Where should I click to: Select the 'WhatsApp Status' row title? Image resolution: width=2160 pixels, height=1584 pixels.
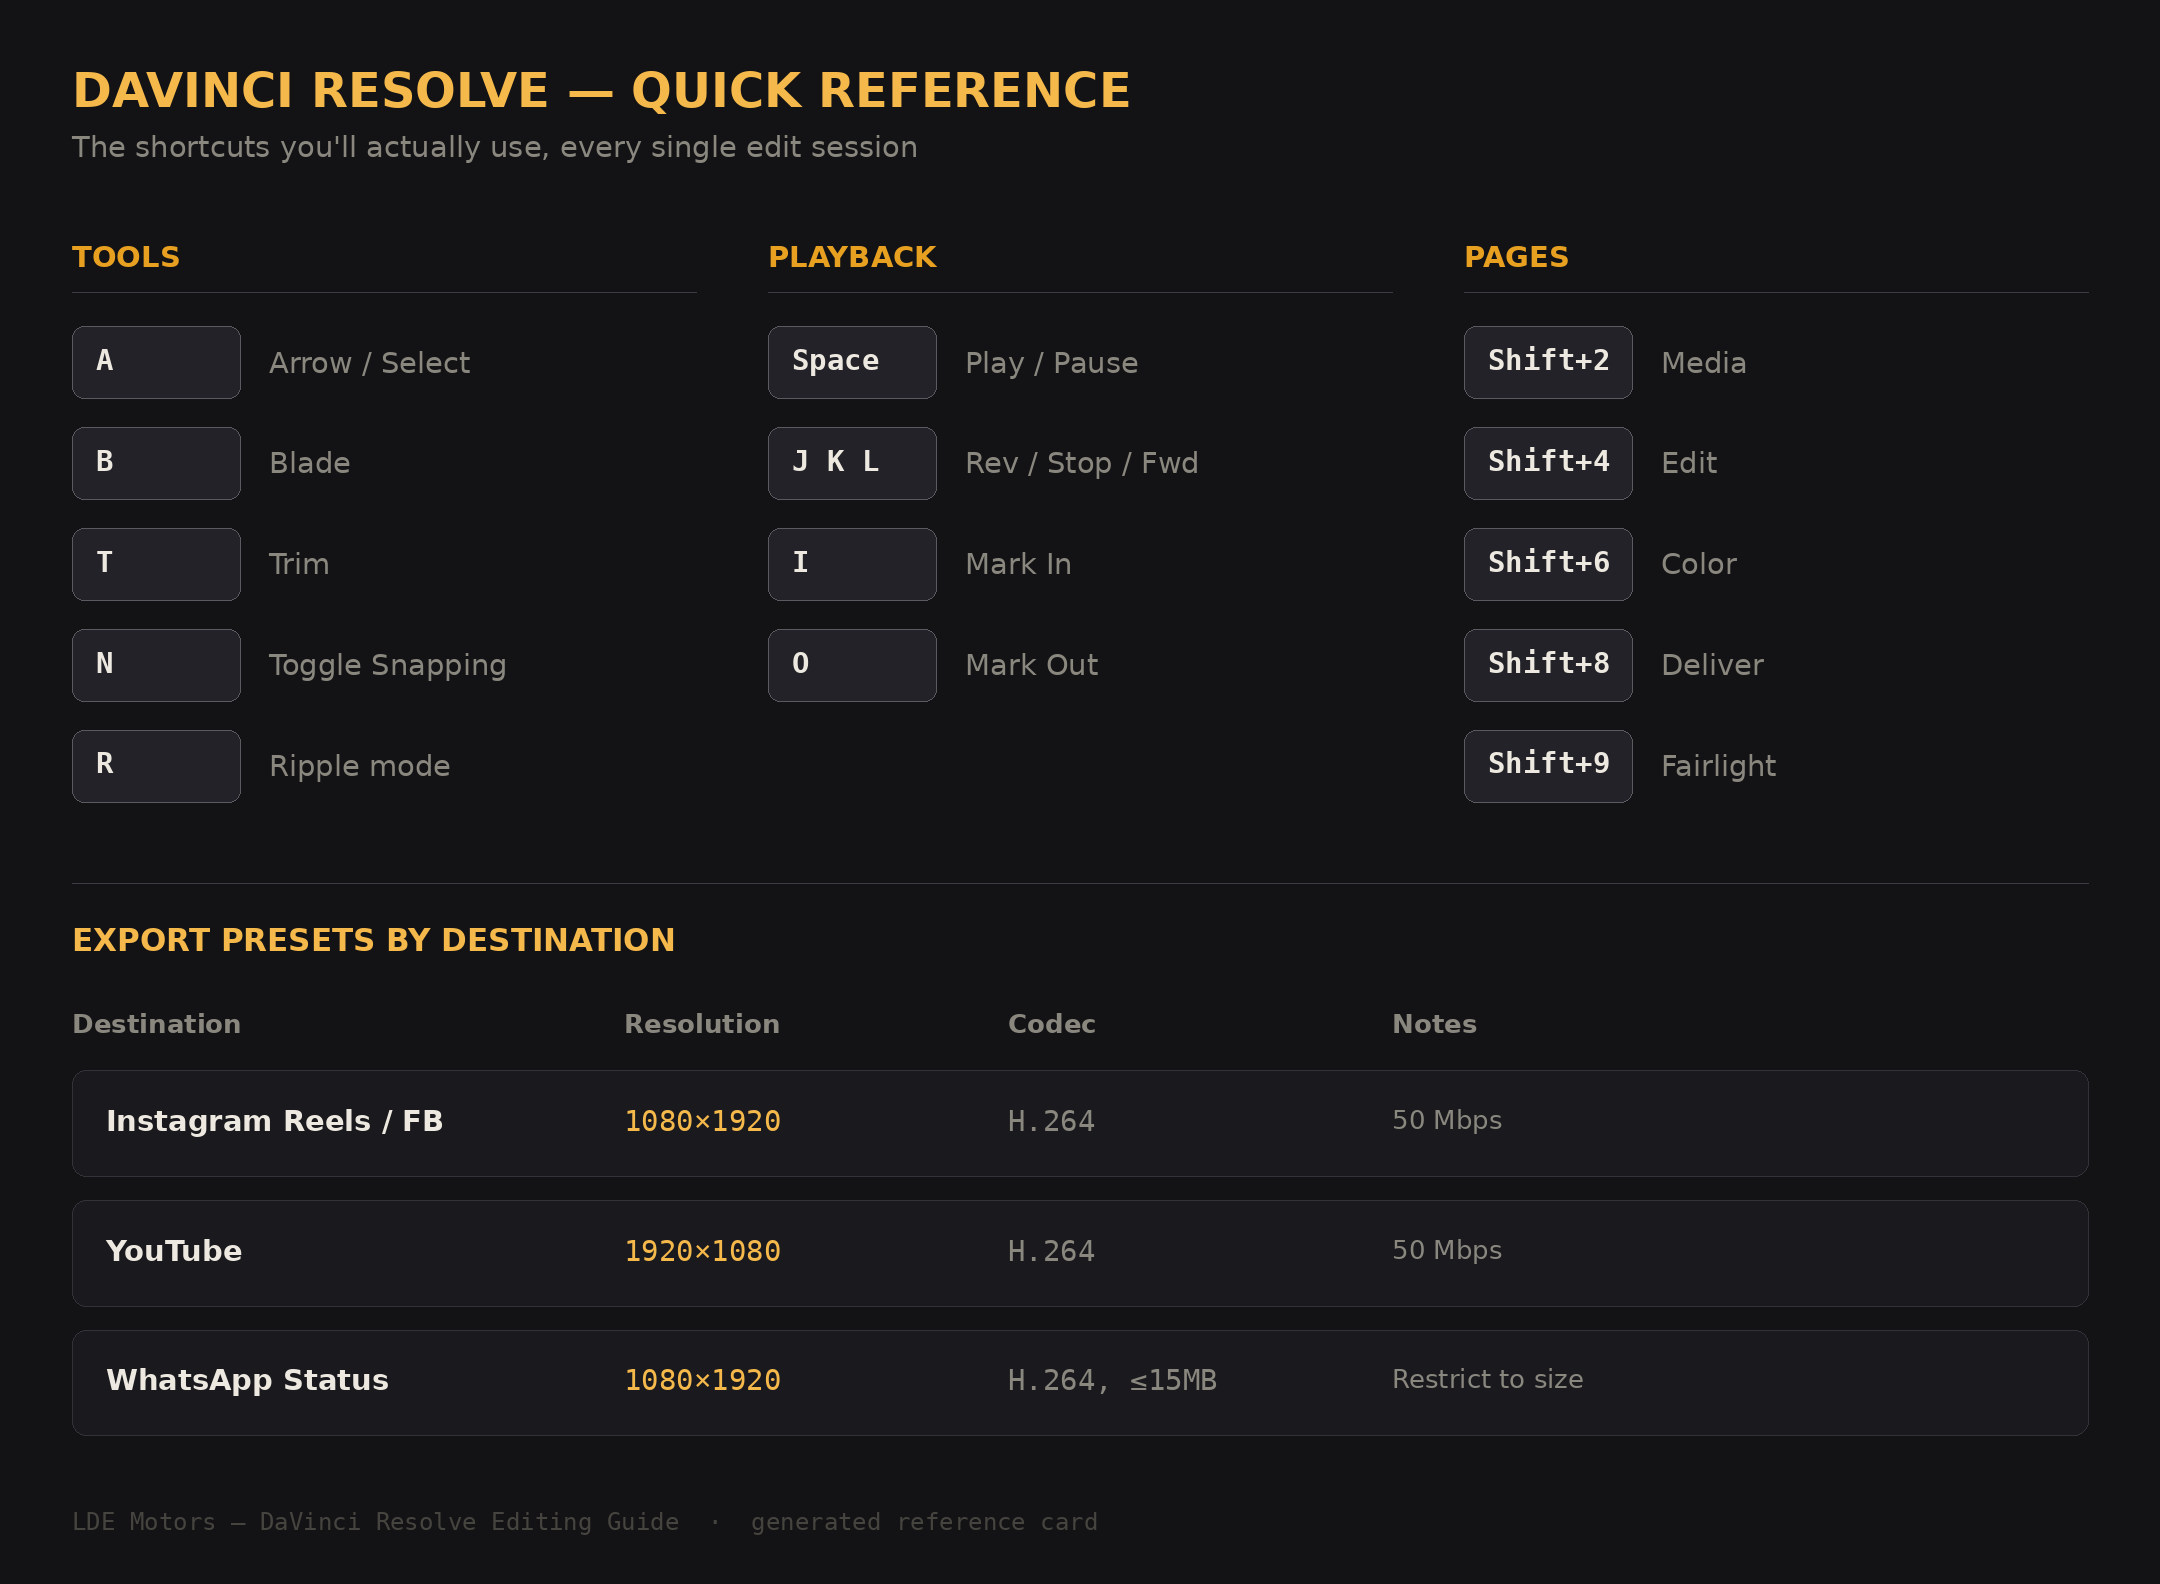pos(247,1380)
